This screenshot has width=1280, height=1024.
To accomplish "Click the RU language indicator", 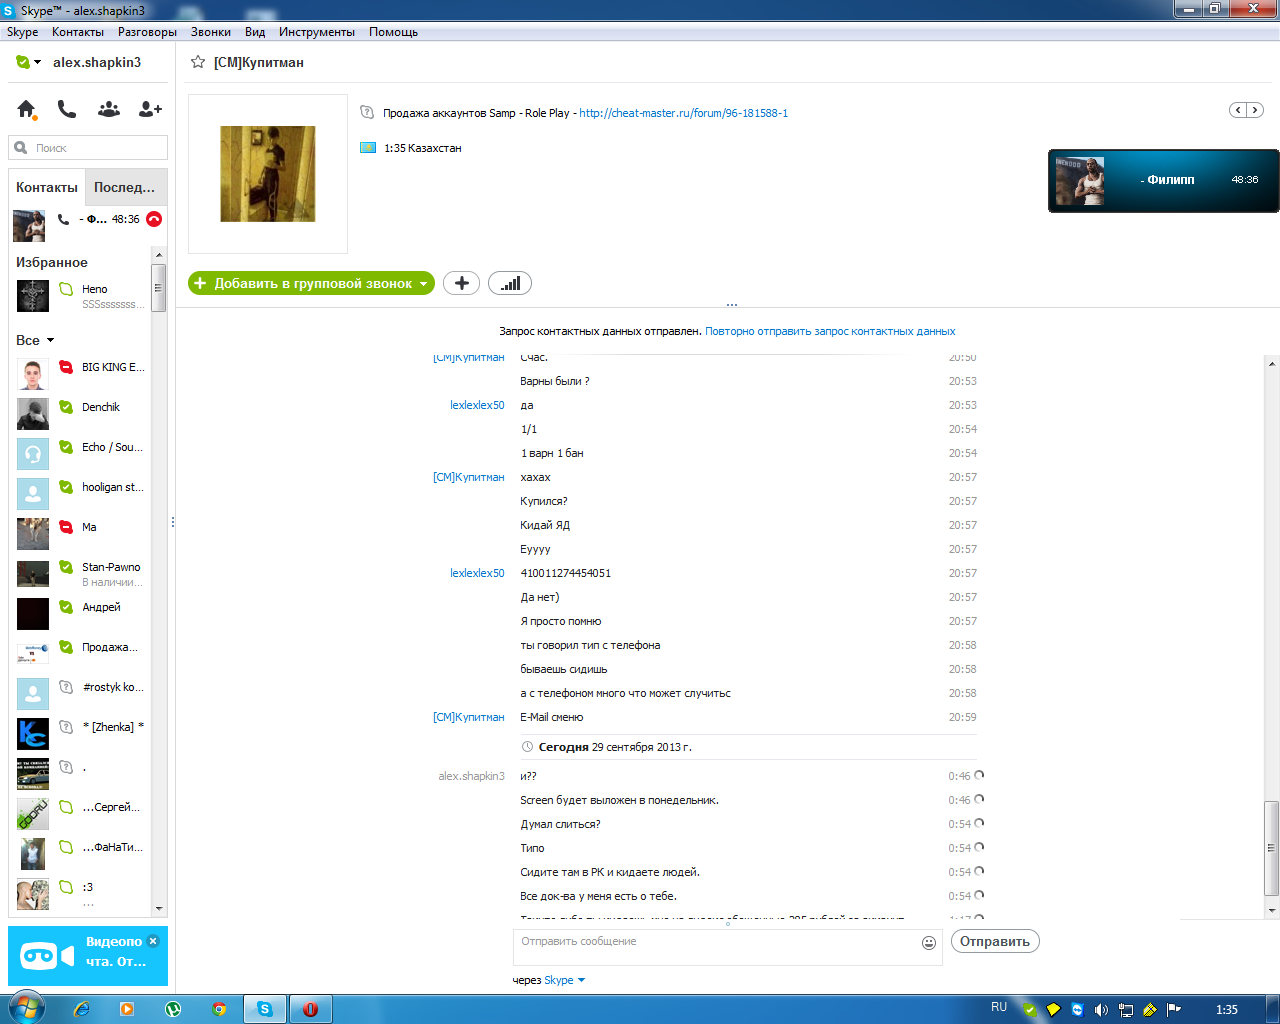I will coord(999,1007).
